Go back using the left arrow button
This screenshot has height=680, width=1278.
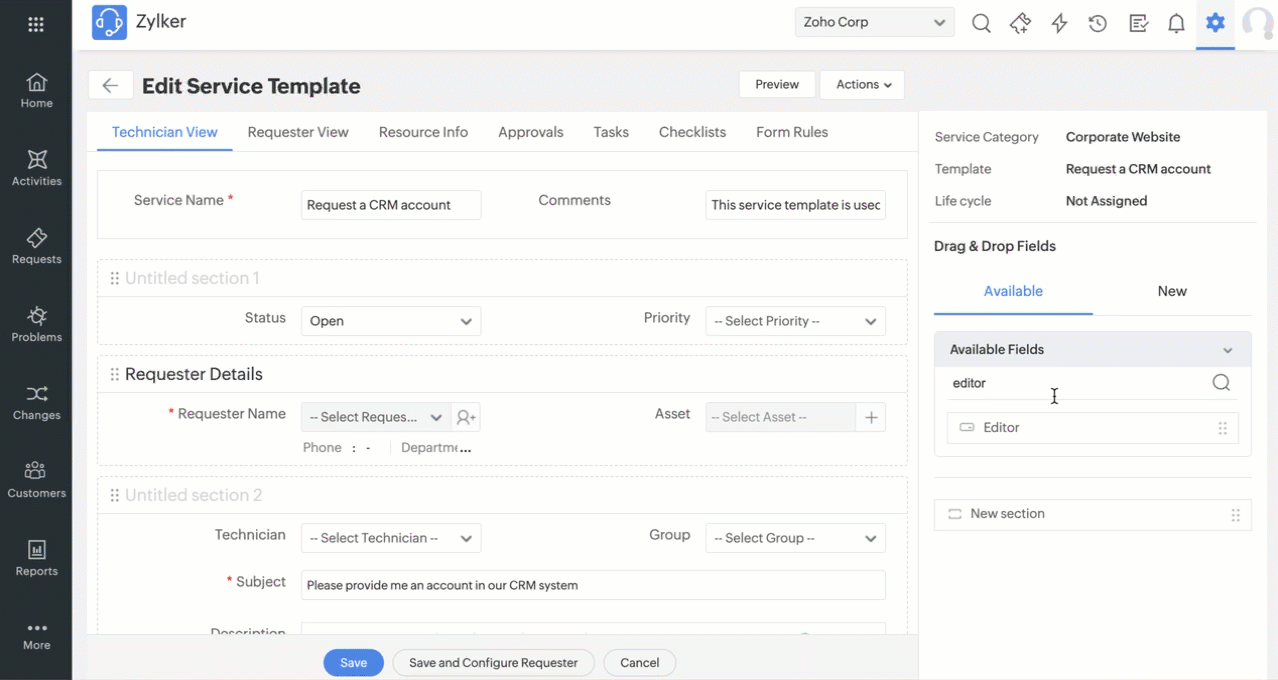[110, 86]
